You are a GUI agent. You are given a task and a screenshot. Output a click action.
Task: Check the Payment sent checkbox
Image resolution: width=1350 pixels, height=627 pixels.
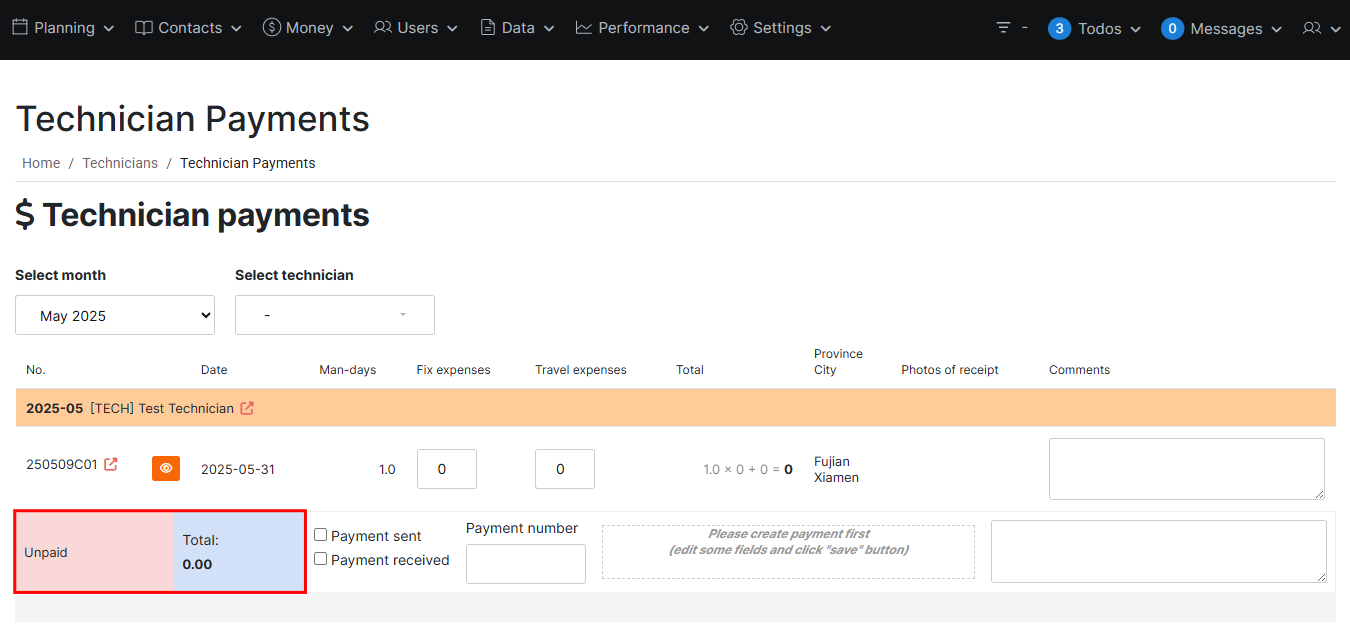pos(321,535)
